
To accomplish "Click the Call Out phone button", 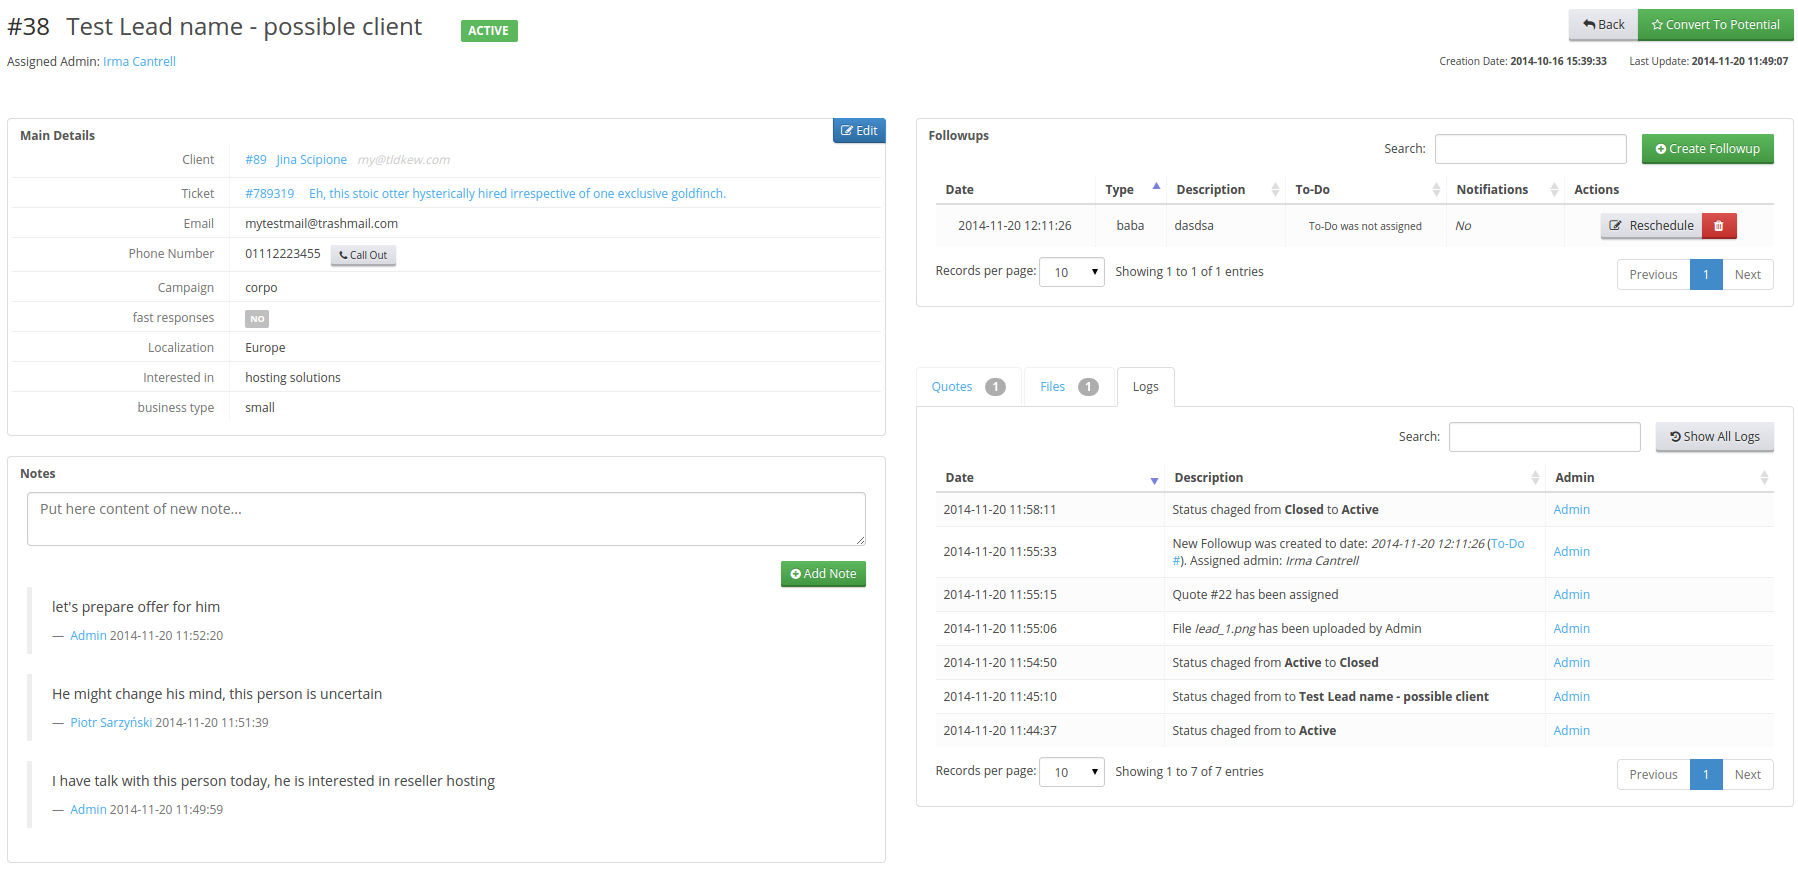I will point(363,255).
